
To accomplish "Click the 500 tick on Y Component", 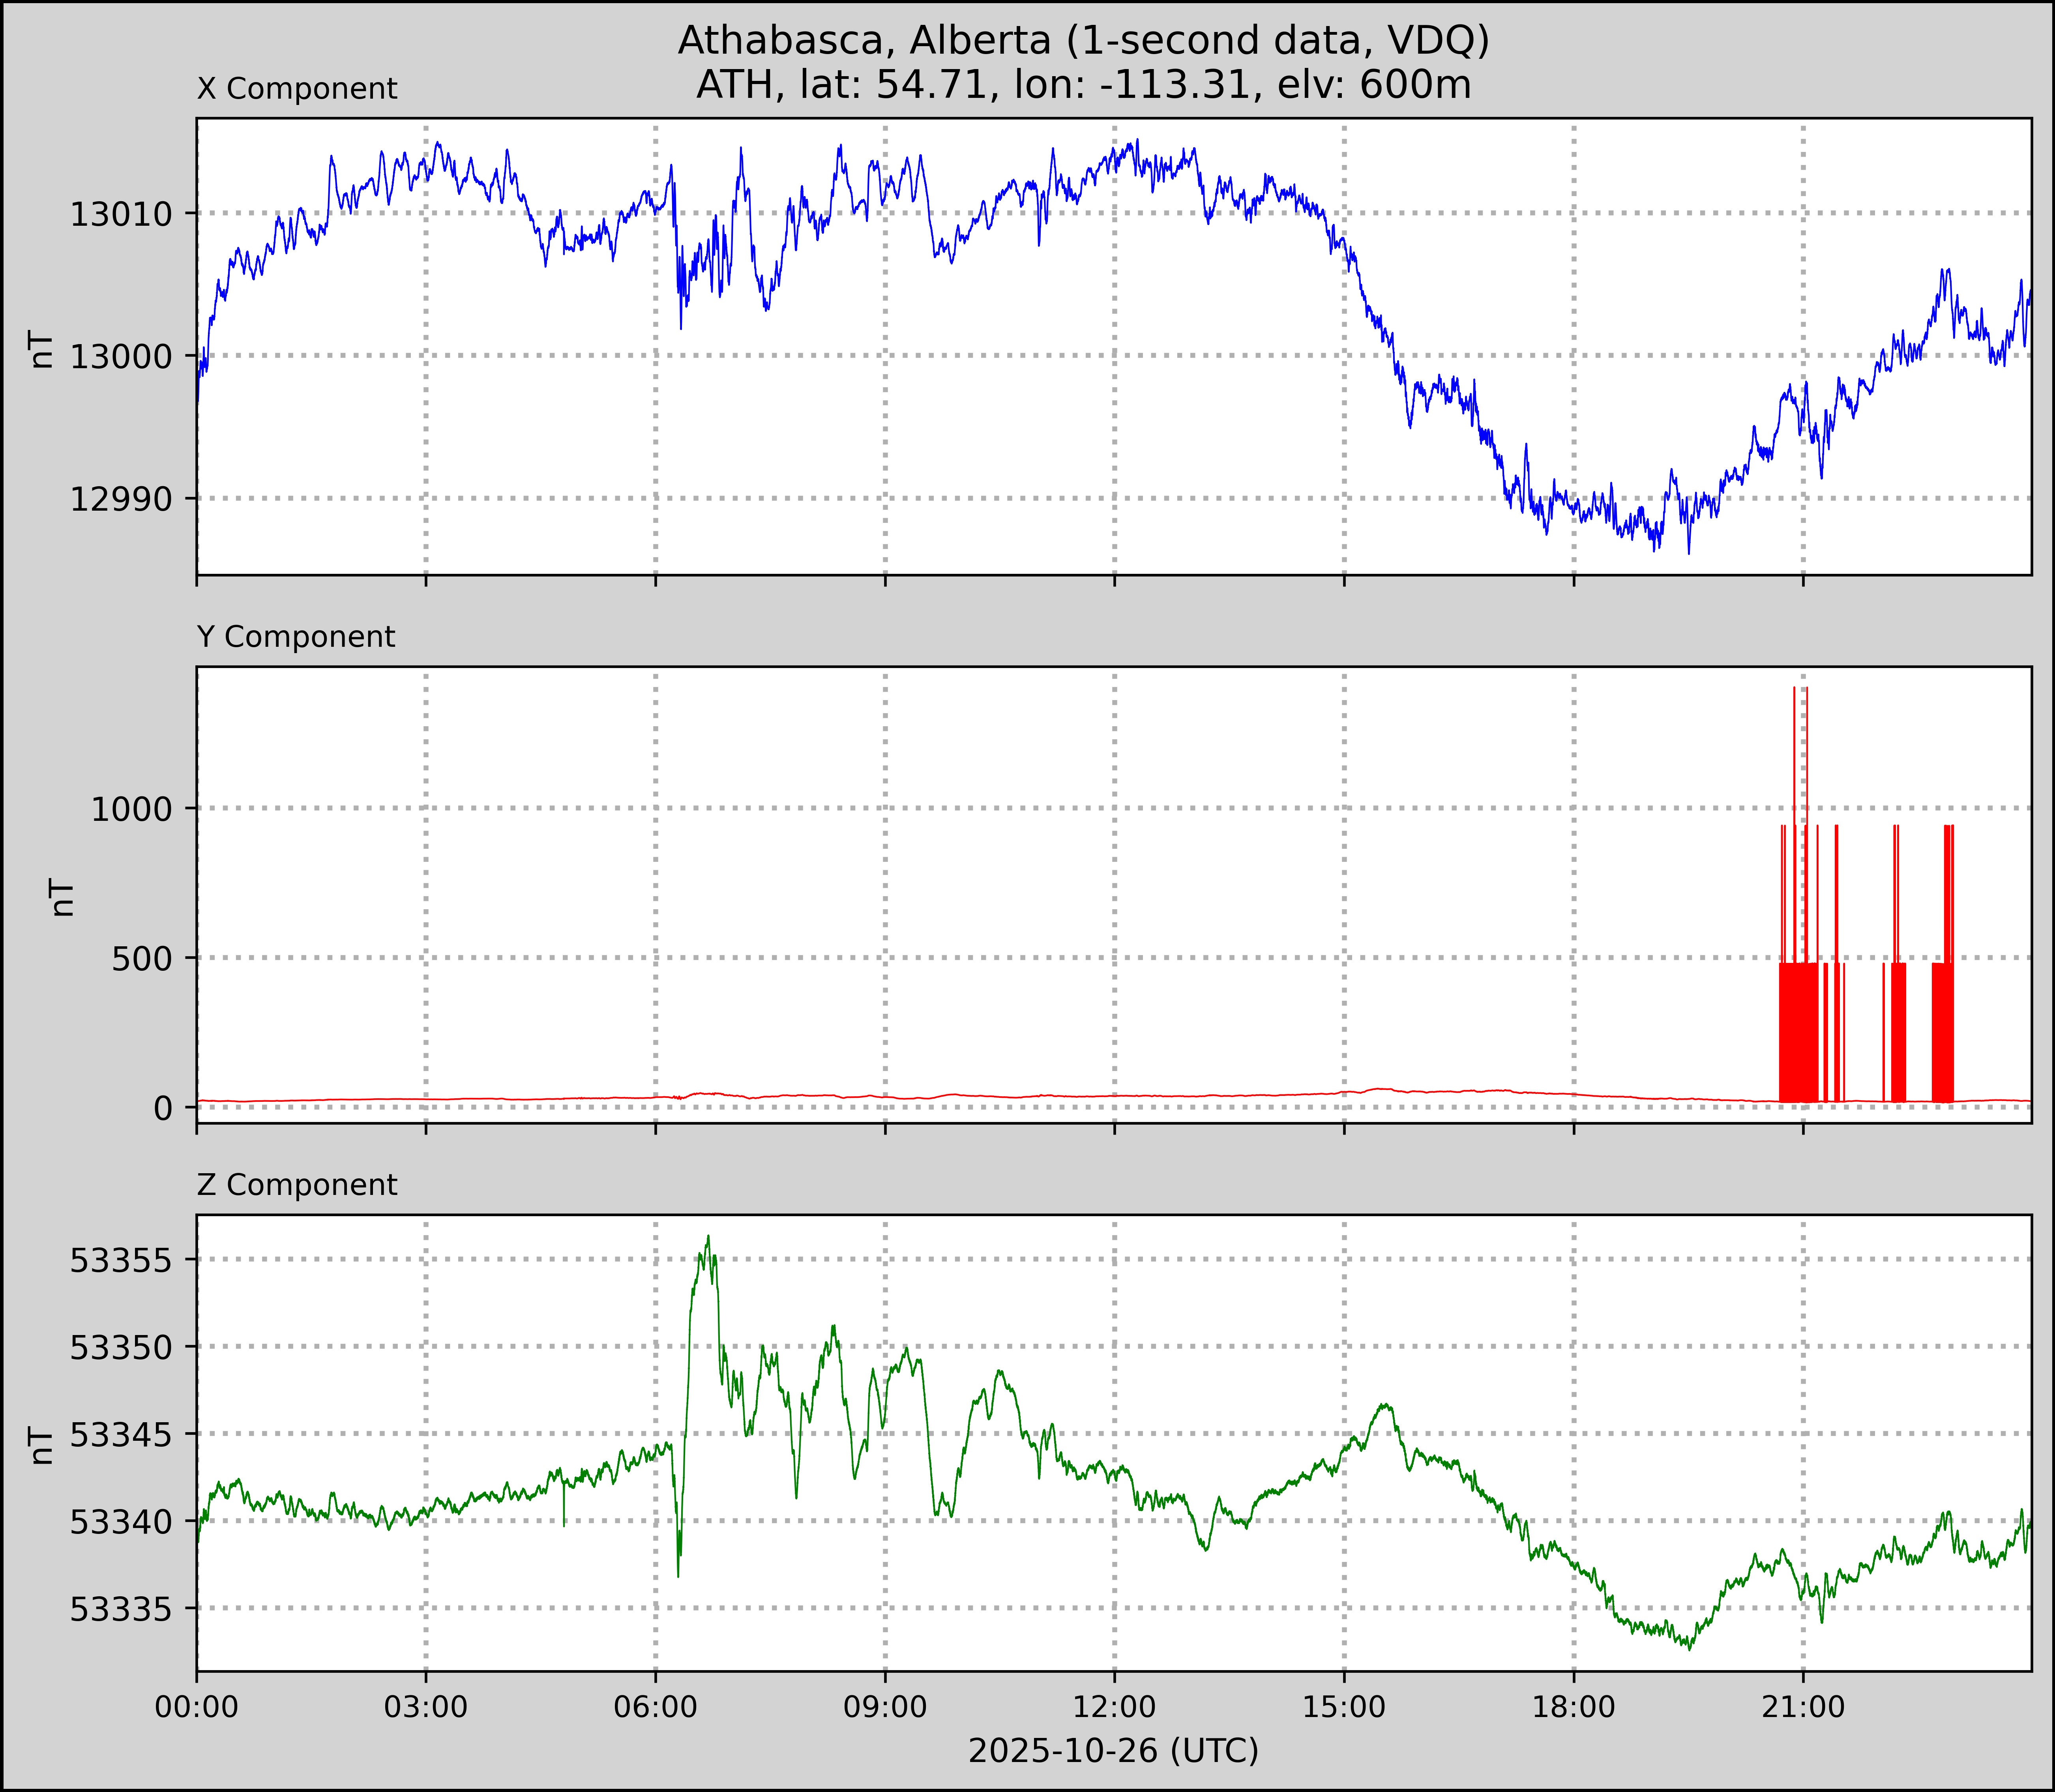I will click(x=142, y=958).
